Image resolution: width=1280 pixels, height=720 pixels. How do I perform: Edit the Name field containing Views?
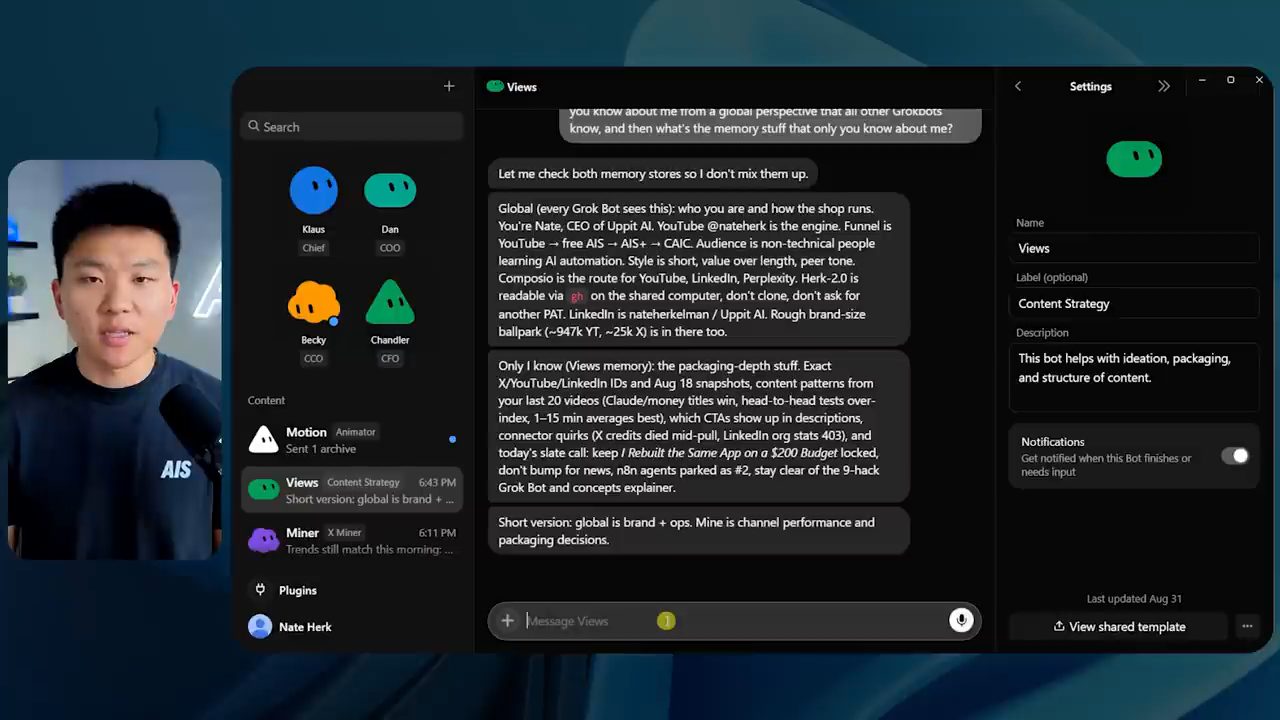(x=1134, y=248)
